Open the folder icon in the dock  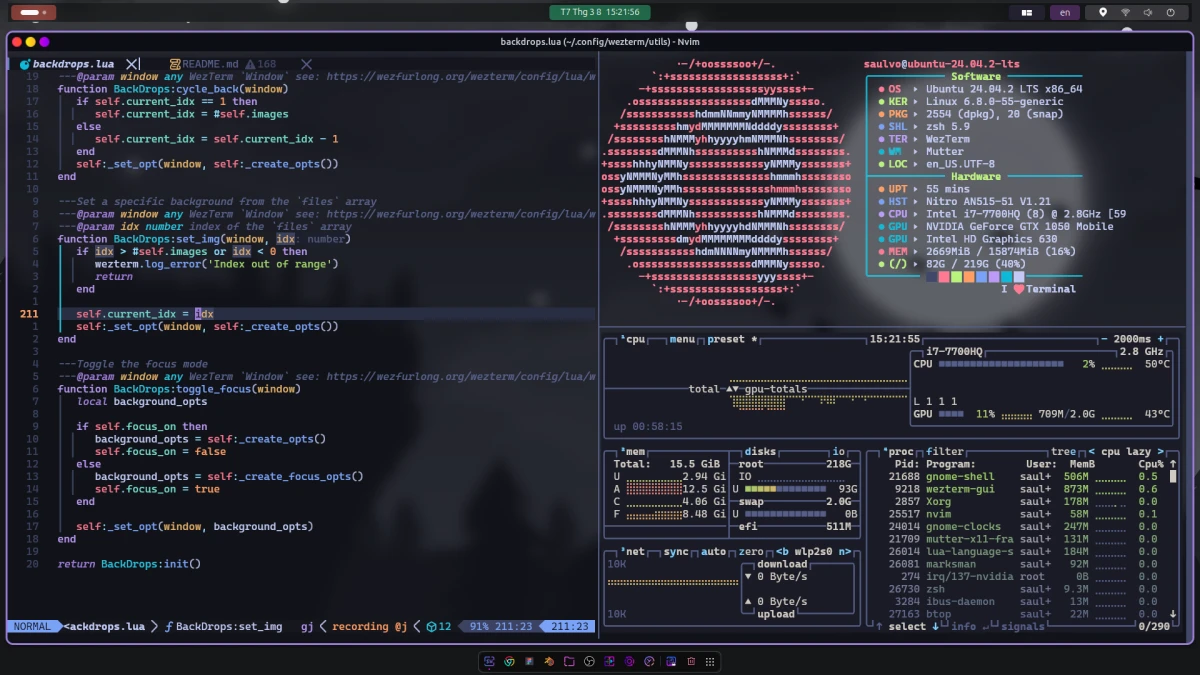click(570, 661)
